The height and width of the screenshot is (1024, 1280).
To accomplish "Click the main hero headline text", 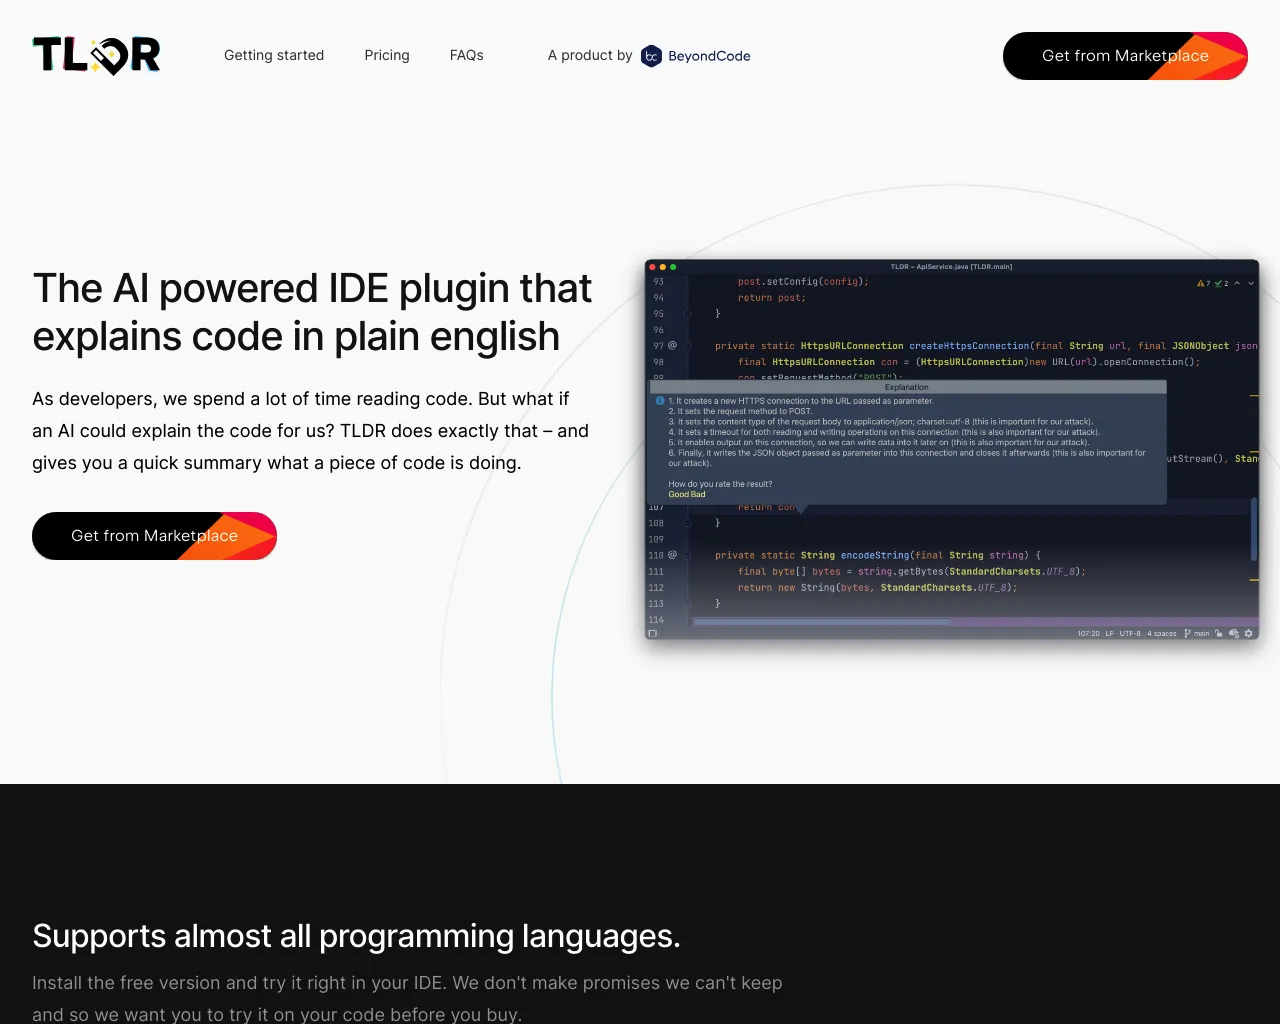I will tap(312, 312).
